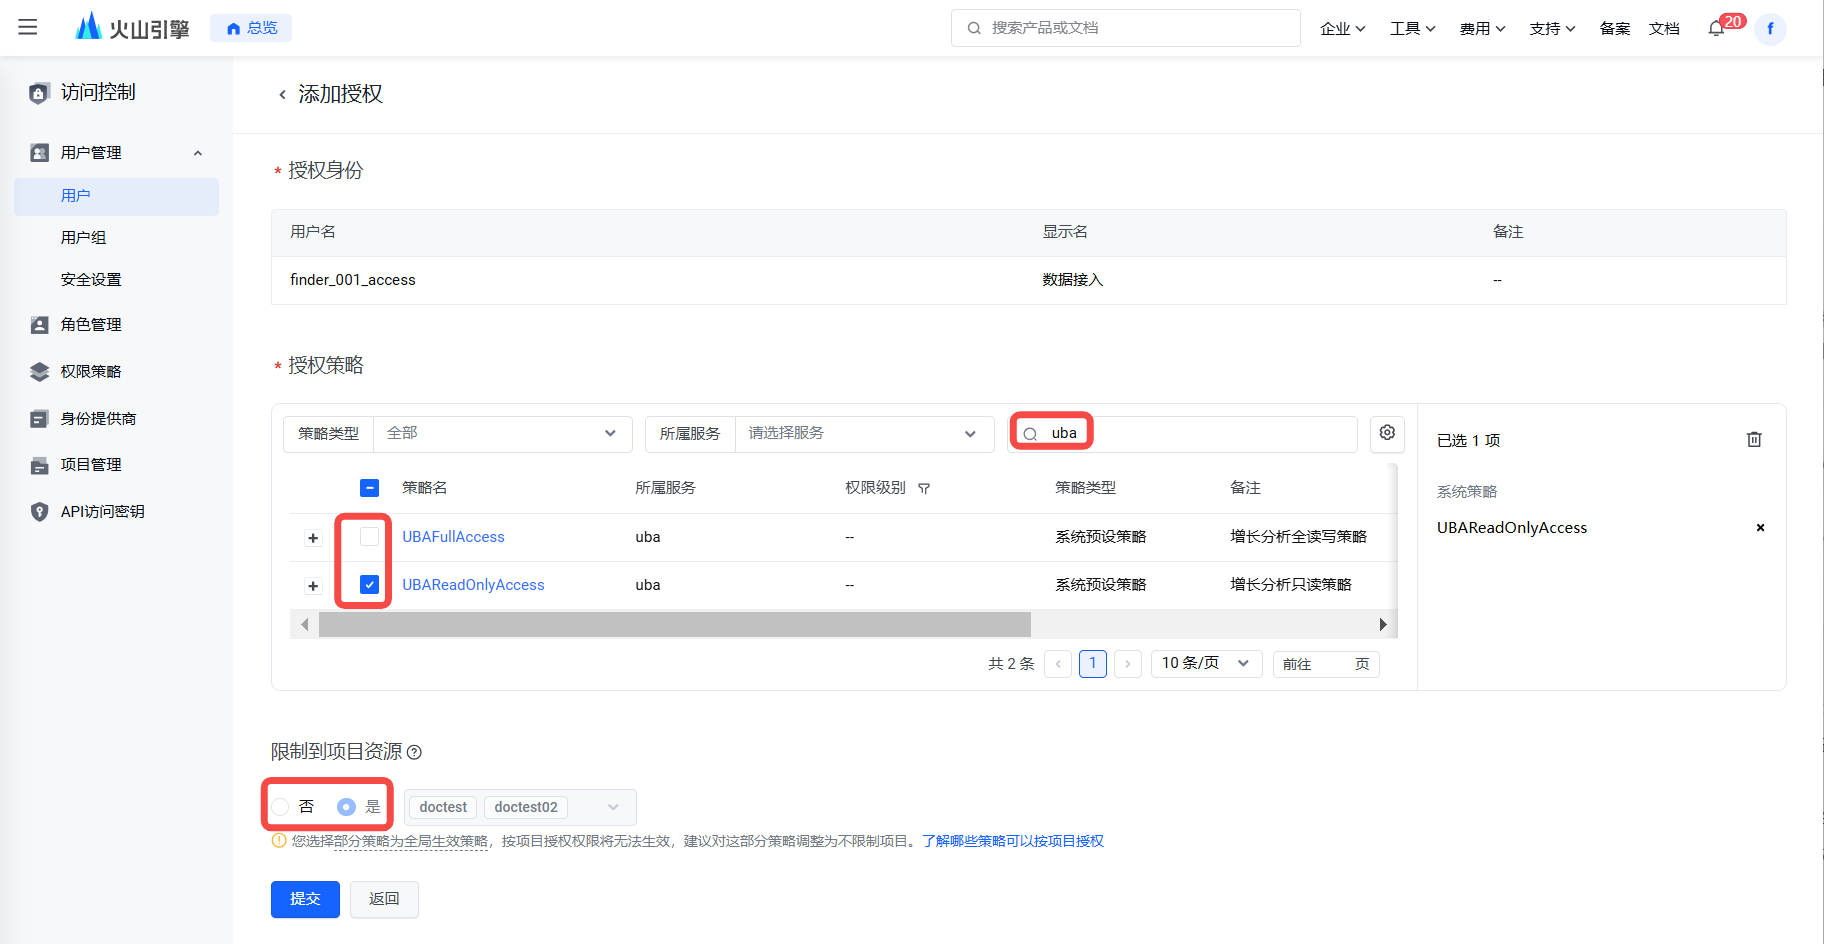Open 文档 in the top bar
The width and height of the screenshot is (1824, 944).
[x=1664, y=29]
